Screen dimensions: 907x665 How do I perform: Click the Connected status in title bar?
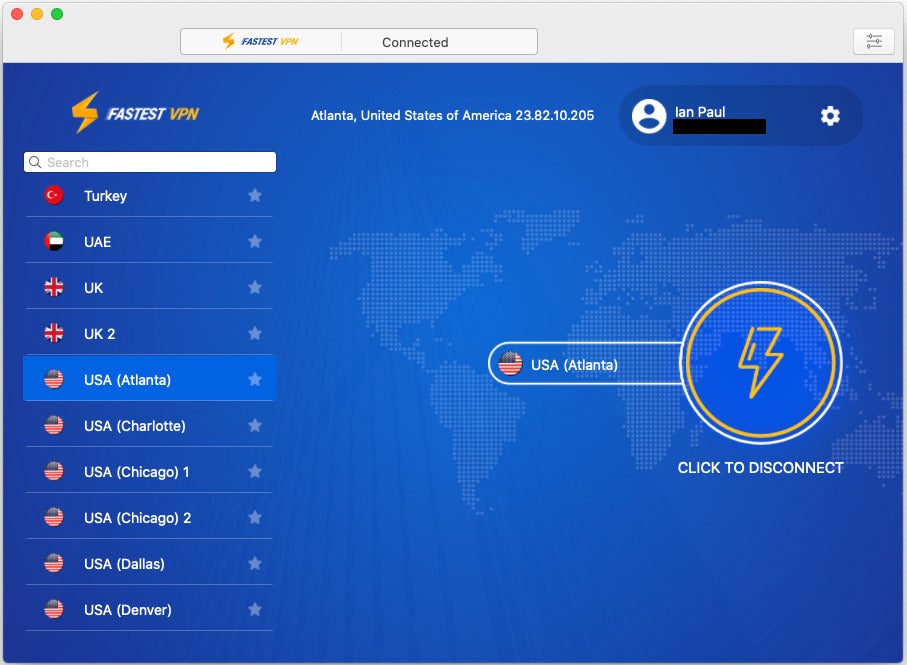tap(415, 42)
